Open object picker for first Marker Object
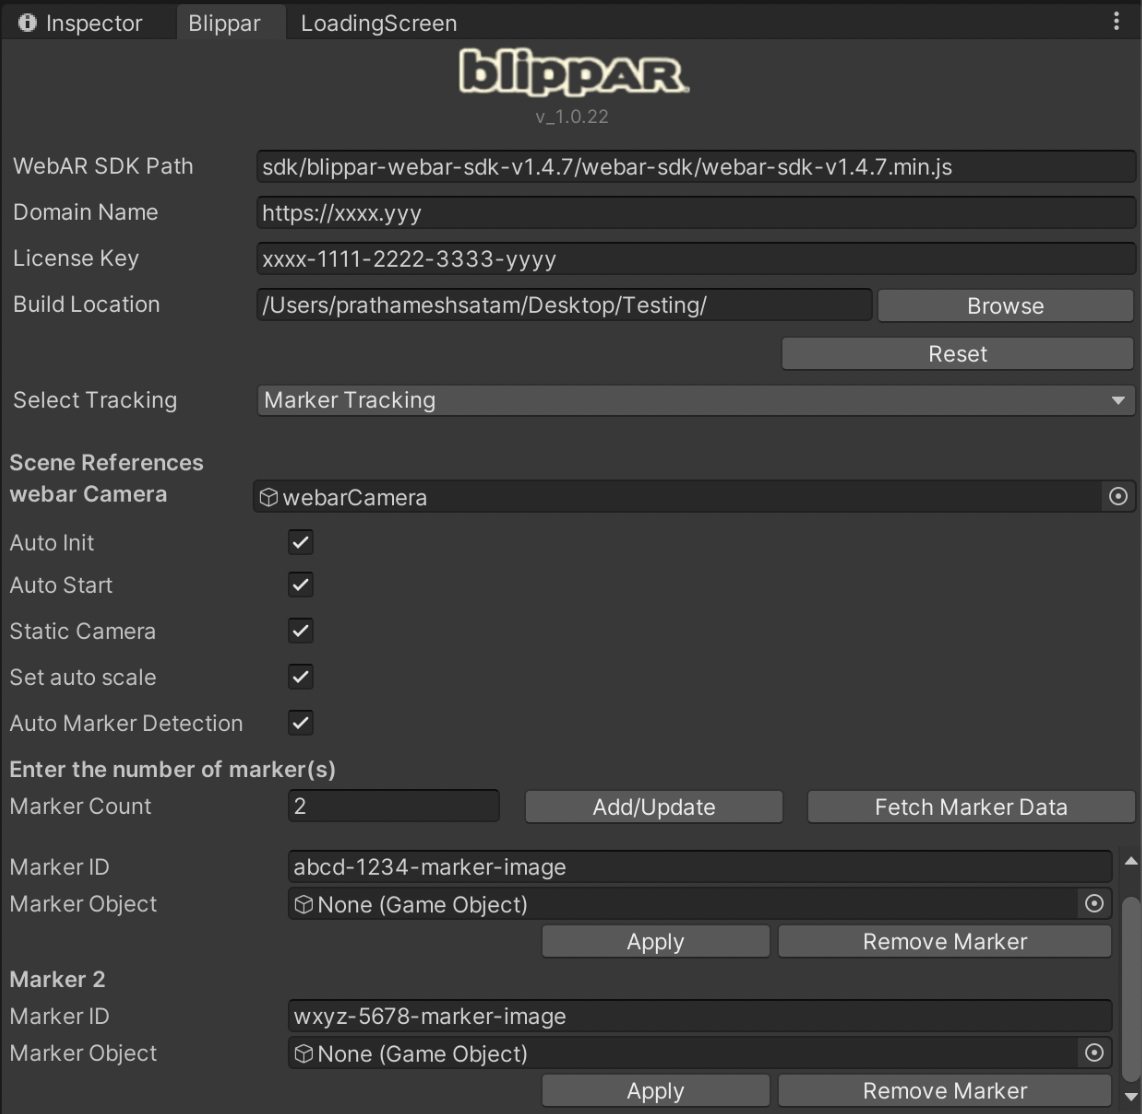This screenshot has width=1142, height=1114. [1094, 904]
